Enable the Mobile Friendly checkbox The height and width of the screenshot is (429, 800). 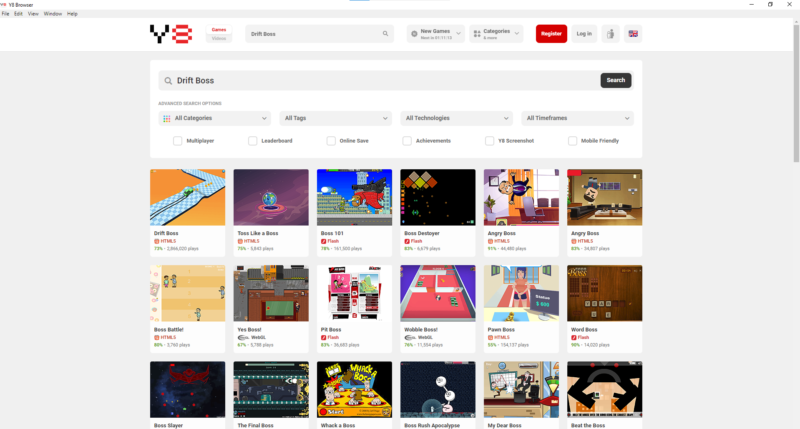(x=572, y=141)
